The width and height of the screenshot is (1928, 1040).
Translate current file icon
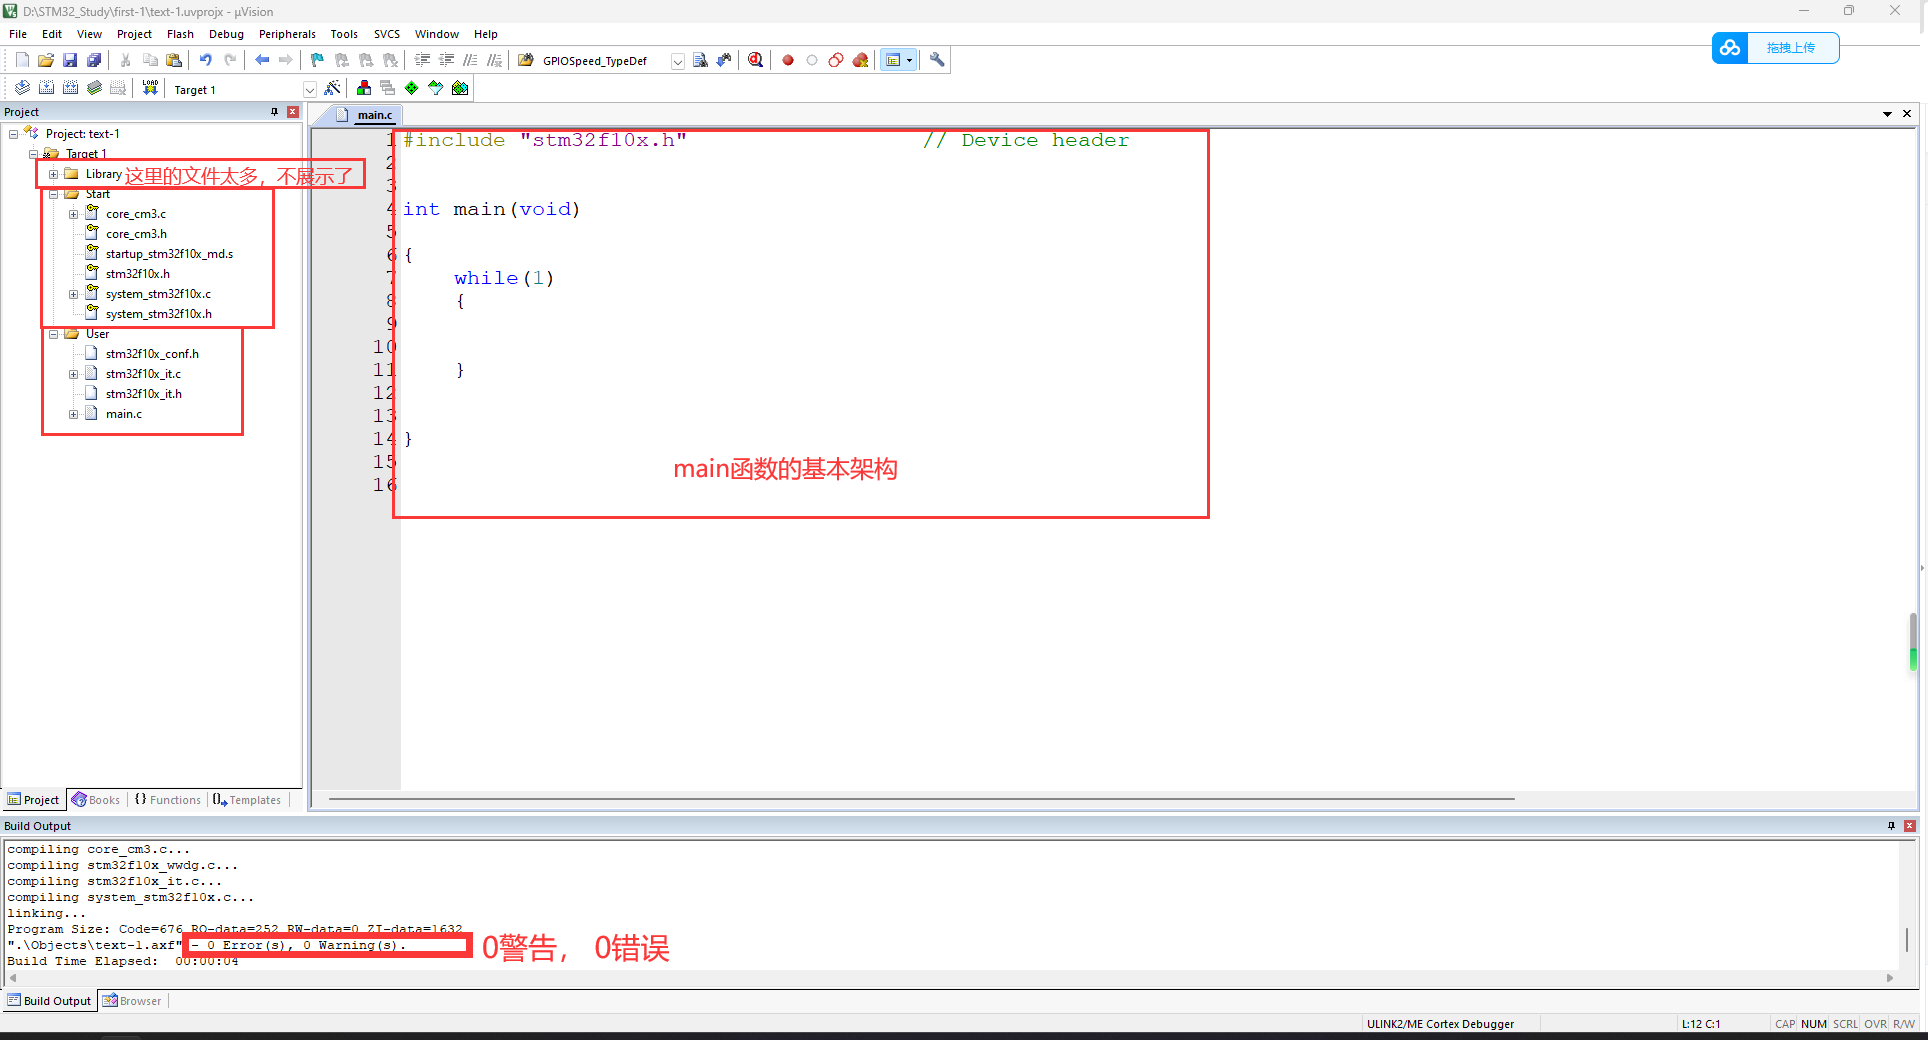[22, 88]
